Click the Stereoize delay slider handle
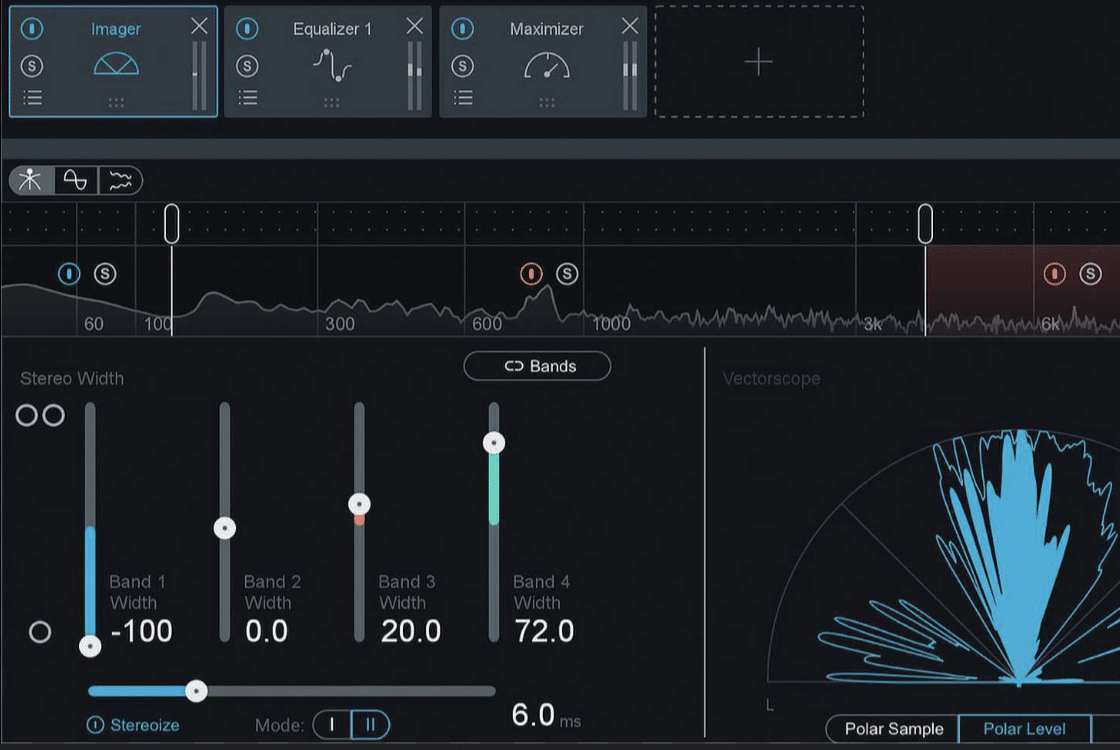1120x750 pixels. click(x=196, y=691)
